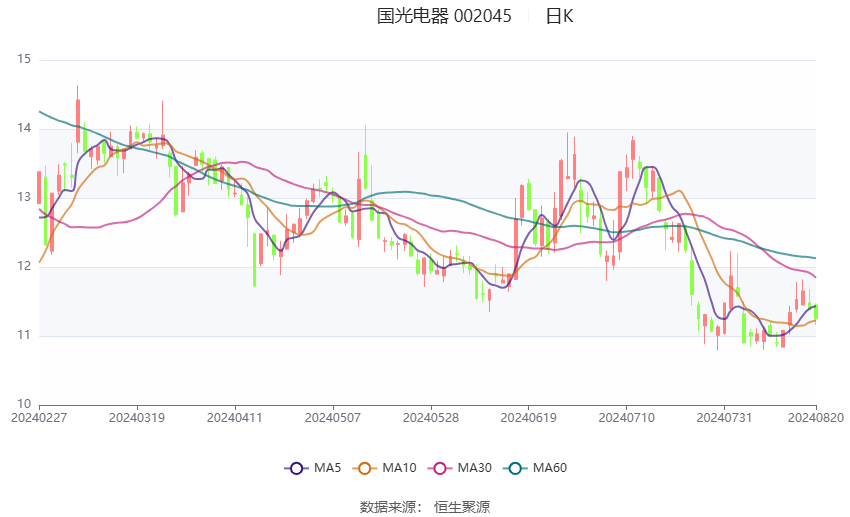
Task: Click the 14 price axis label
Action: (24, 128)
